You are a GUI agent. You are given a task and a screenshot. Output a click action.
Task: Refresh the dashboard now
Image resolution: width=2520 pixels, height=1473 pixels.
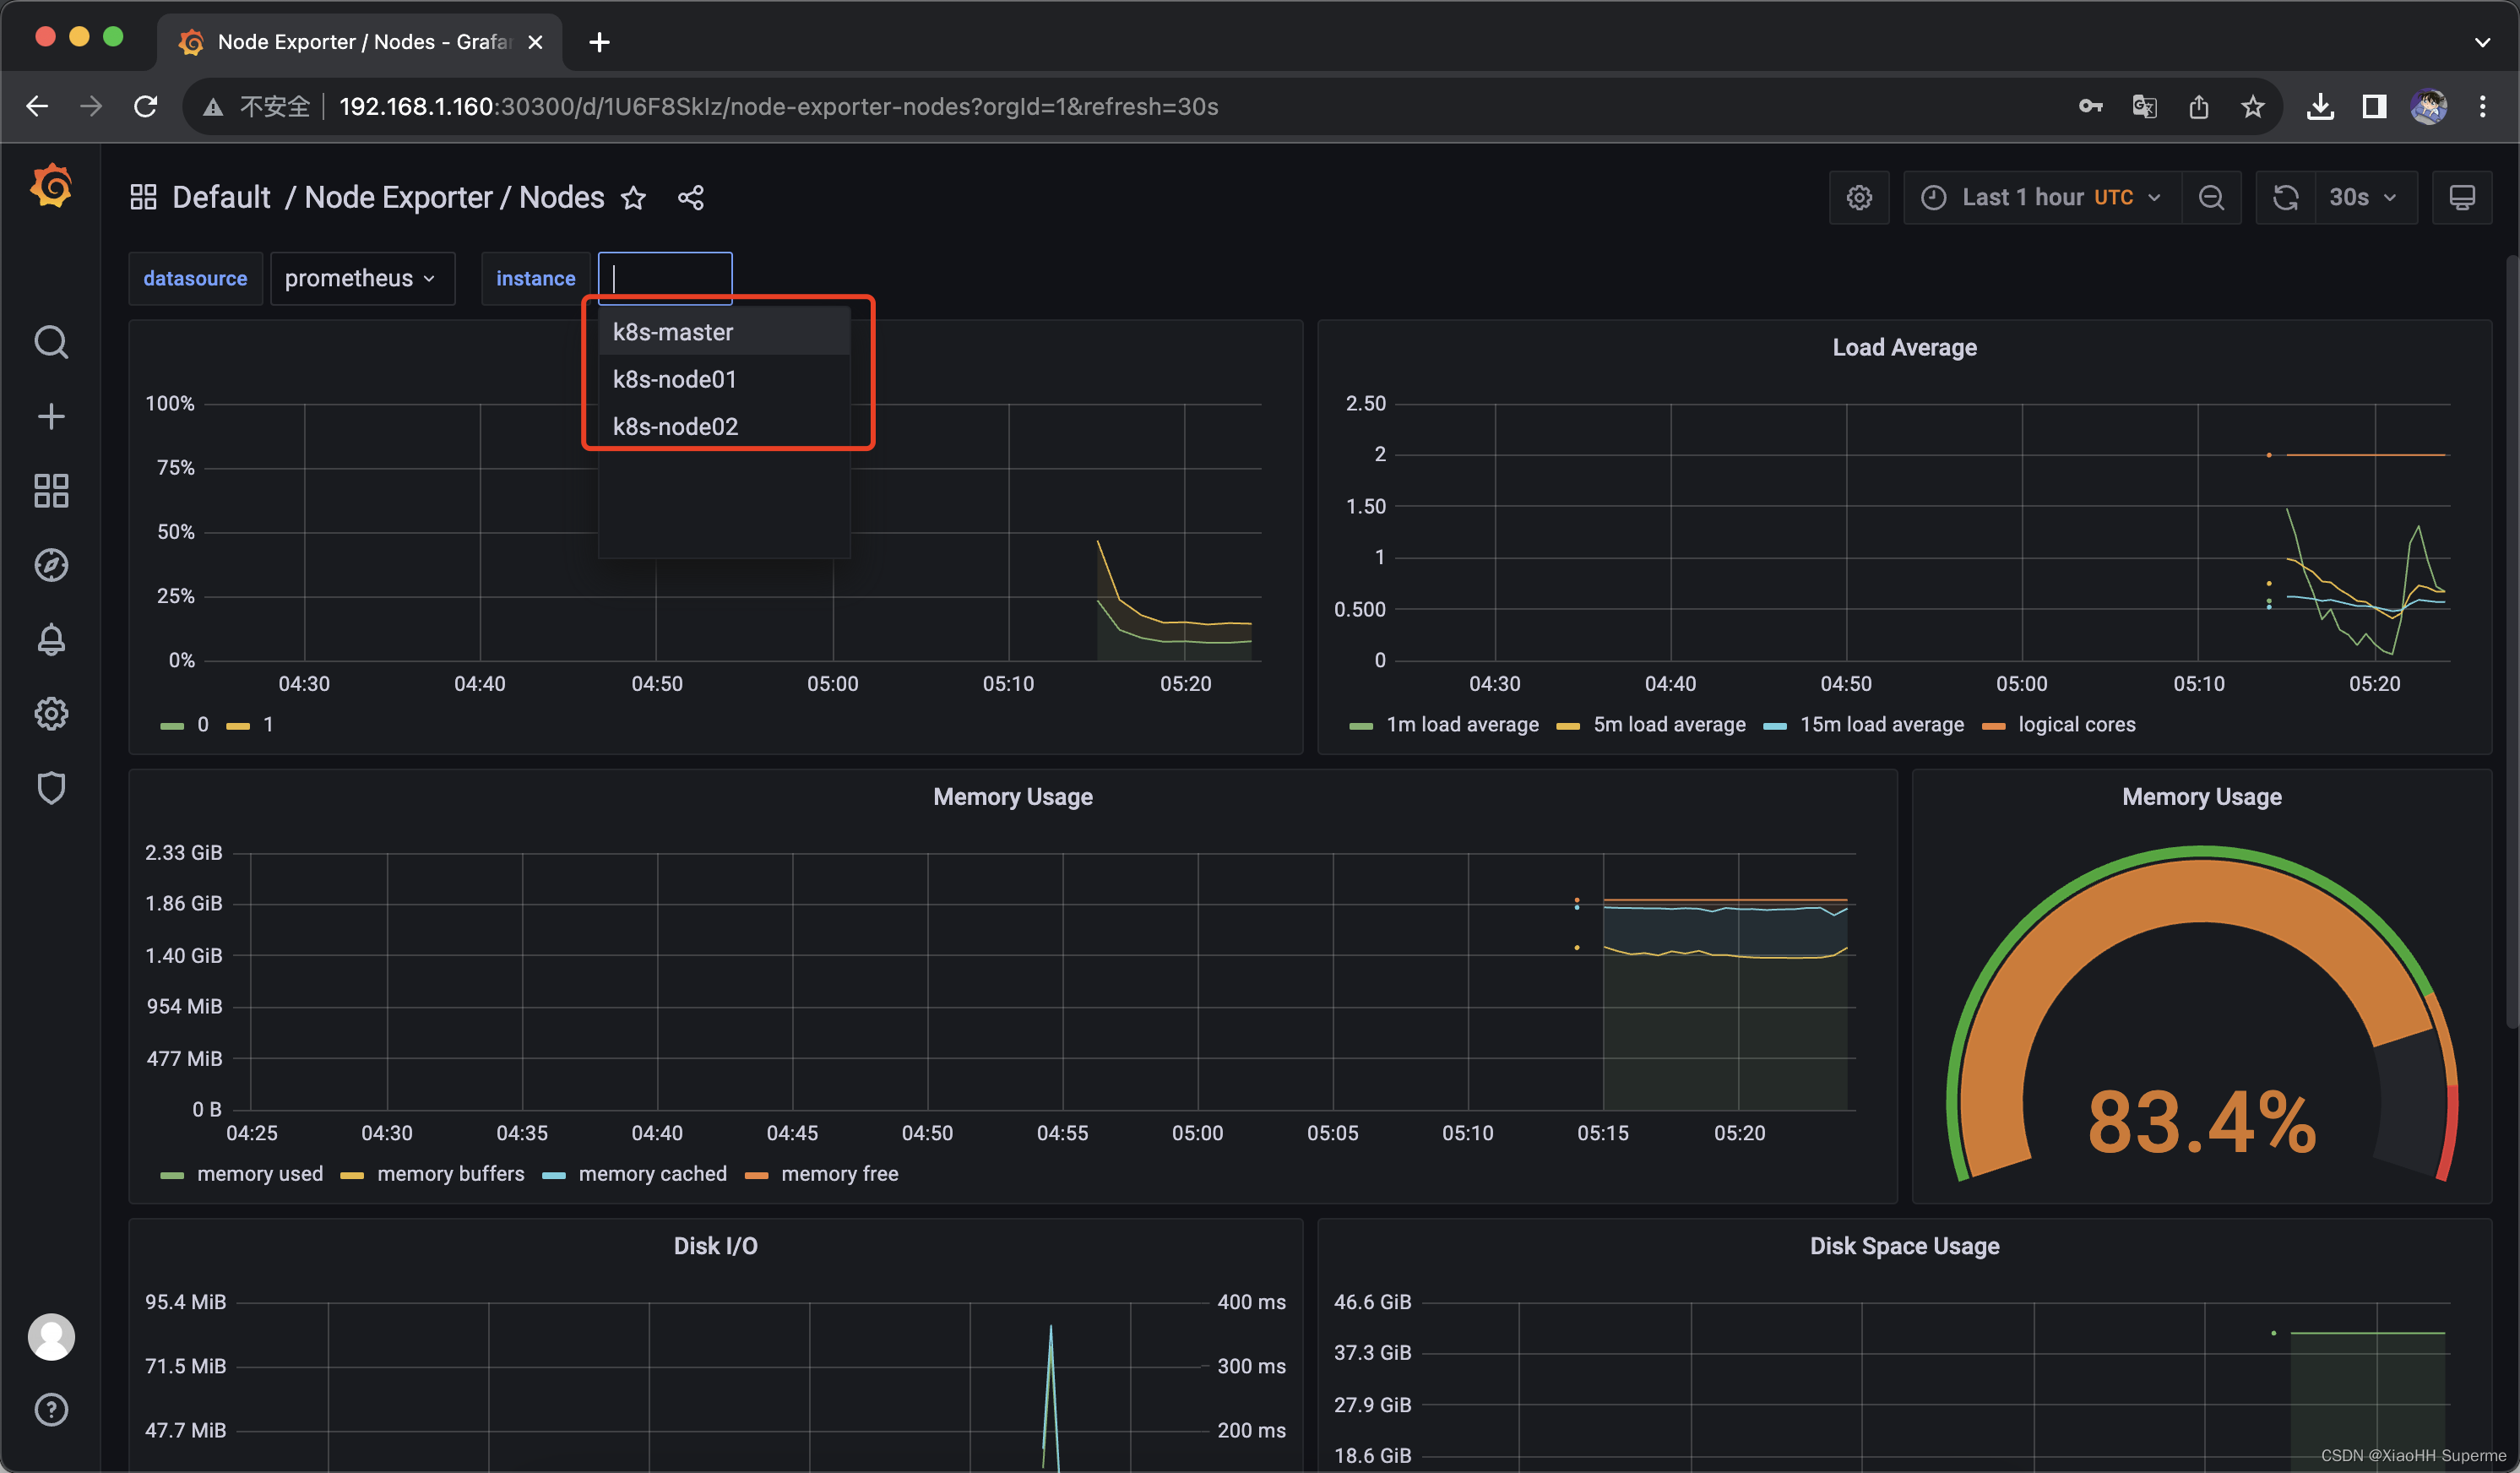point(2285,197)
